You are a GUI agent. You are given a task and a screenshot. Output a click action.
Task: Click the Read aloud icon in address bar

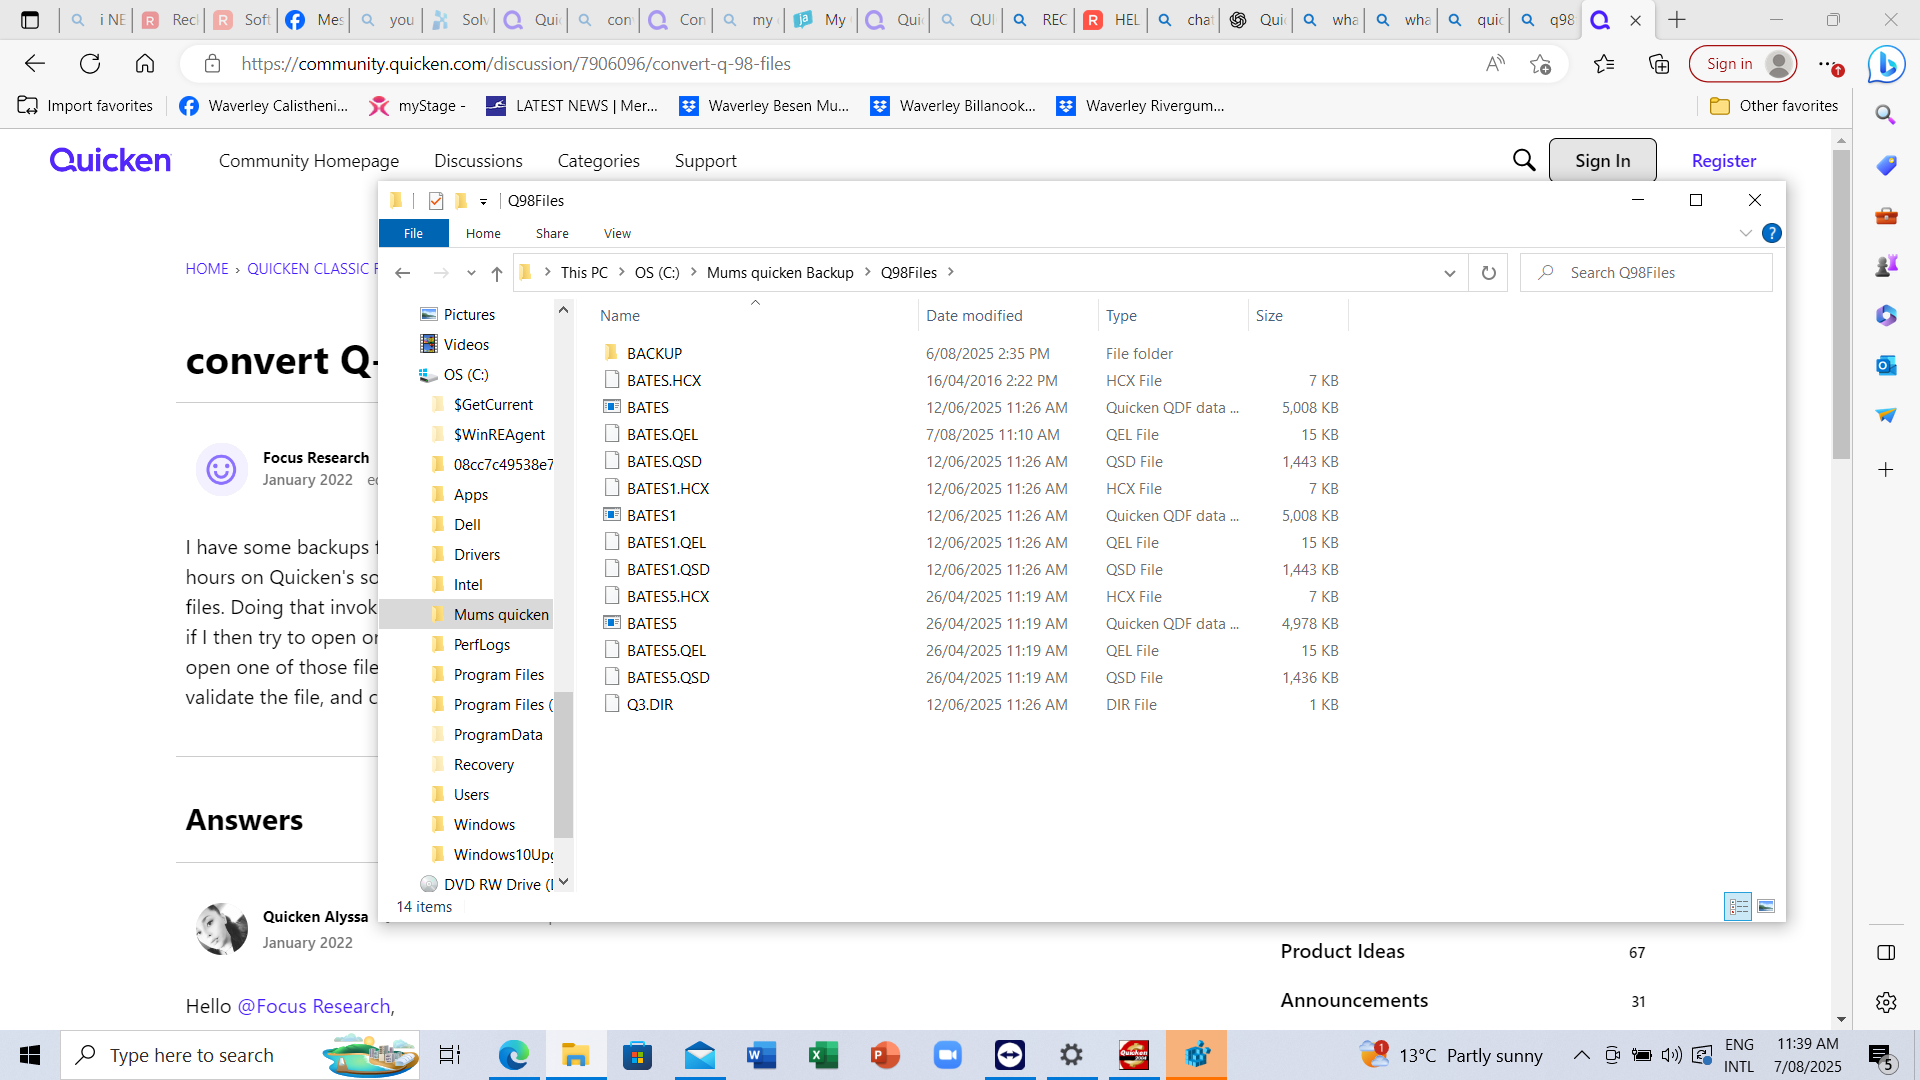tap(1495, 64)
